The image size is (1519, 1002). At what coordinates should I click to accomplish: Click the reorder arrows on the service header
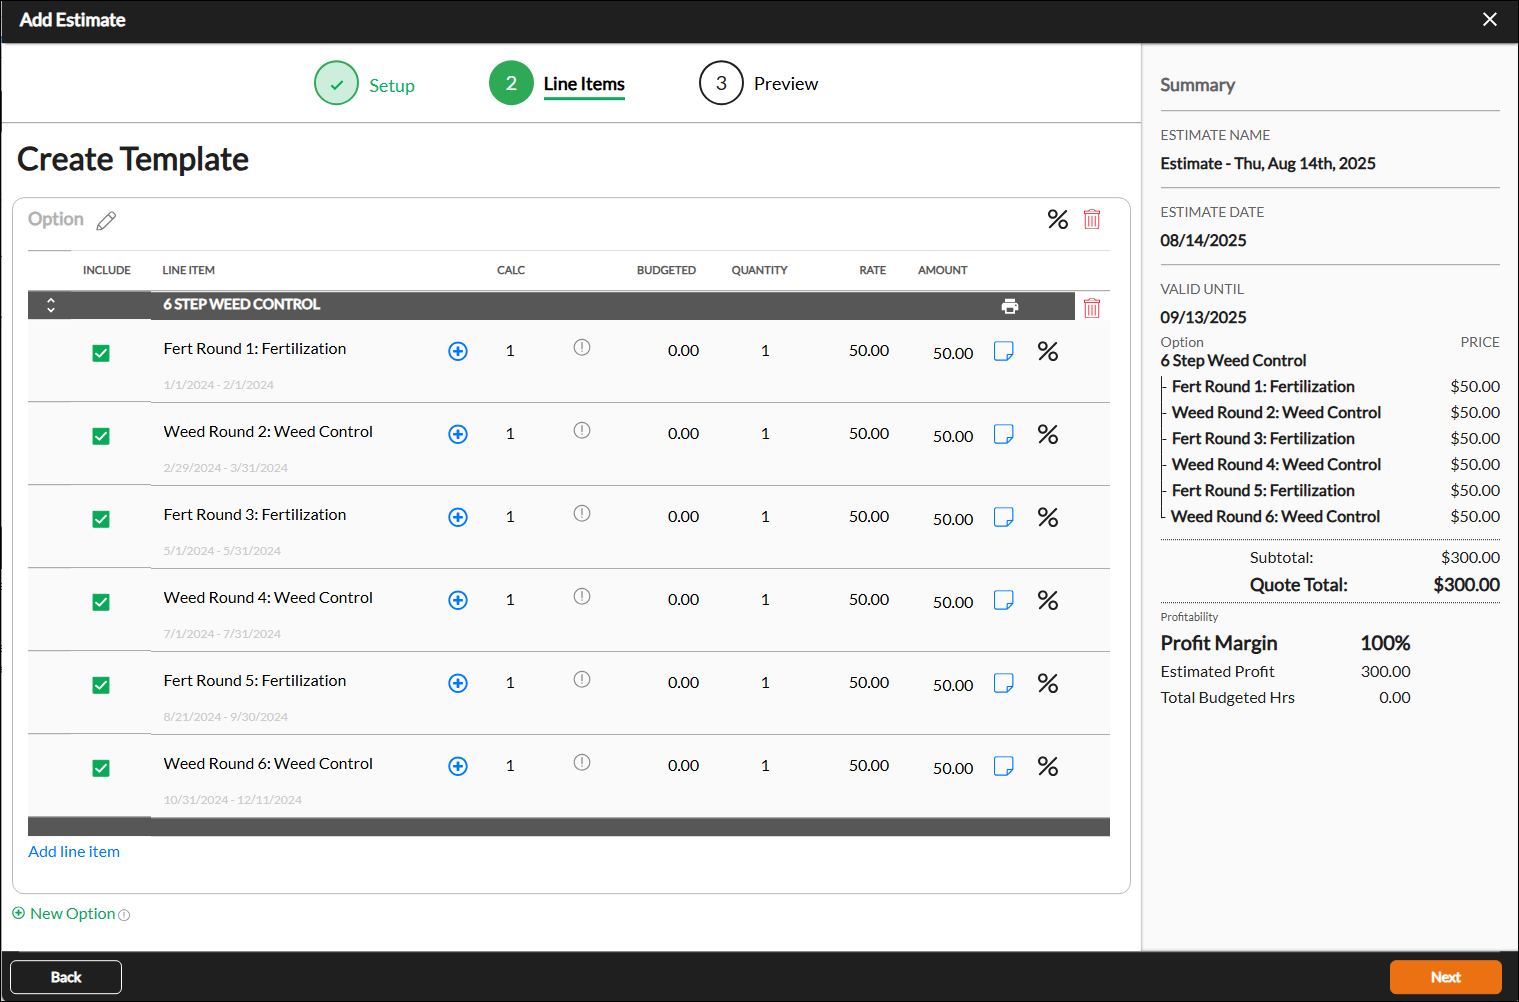pos(50,305)
